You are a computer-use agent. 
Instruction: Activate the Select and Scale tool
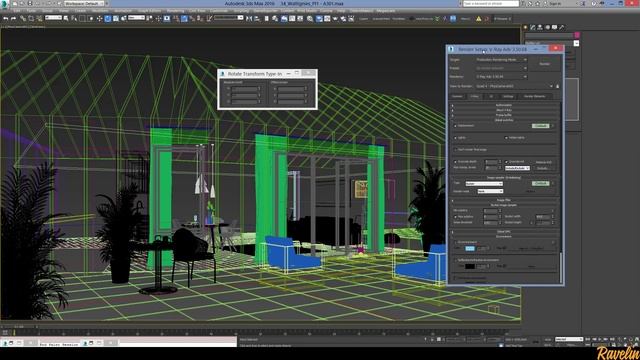pyautogui.click(x=116, y=18)
